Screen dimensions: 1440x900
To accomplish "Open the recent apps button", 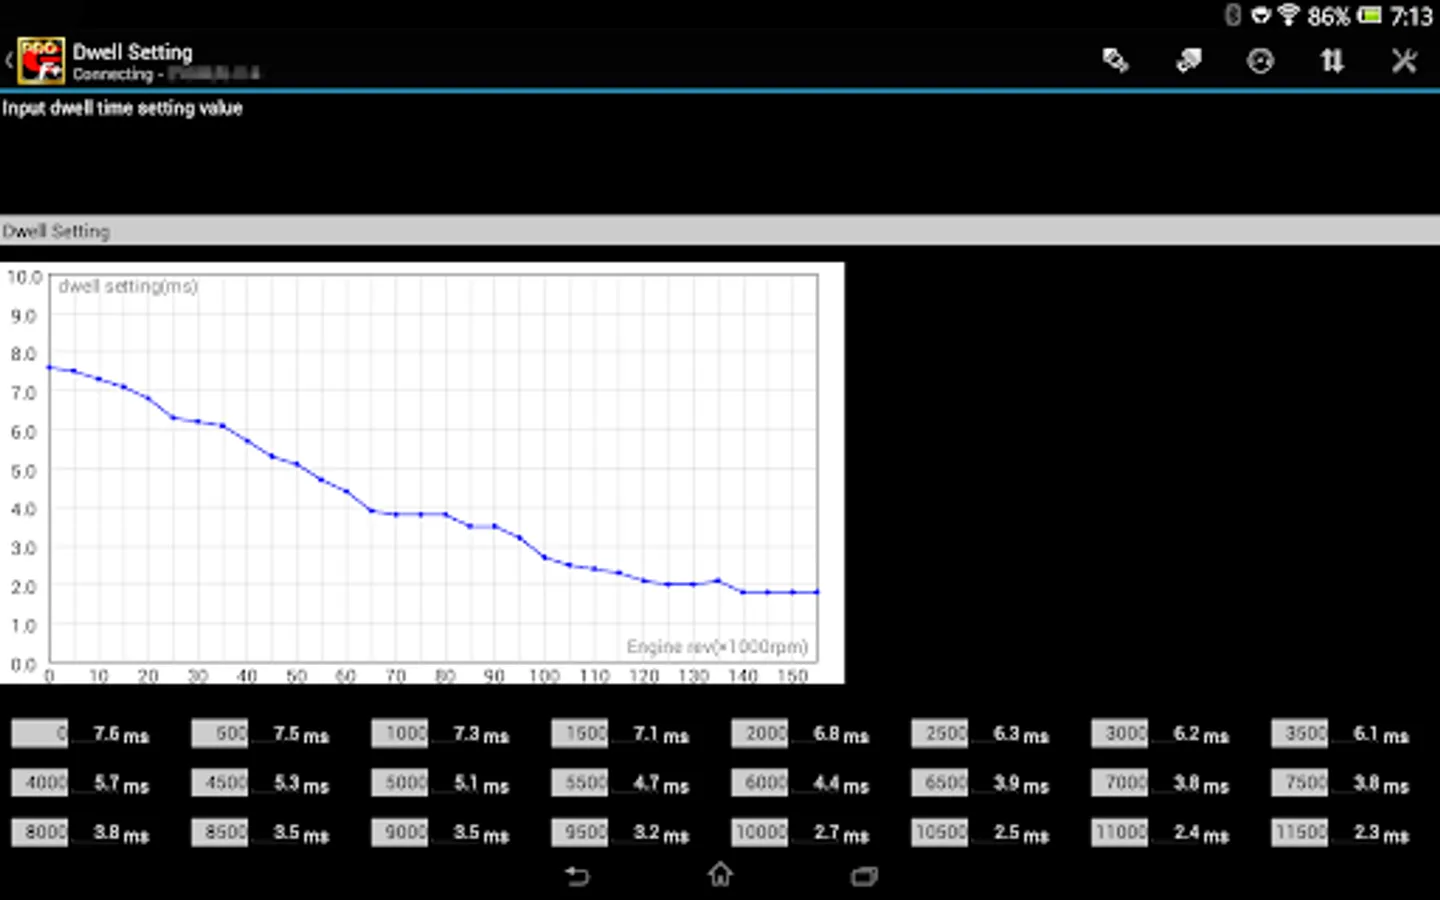I will pos(864,876).
